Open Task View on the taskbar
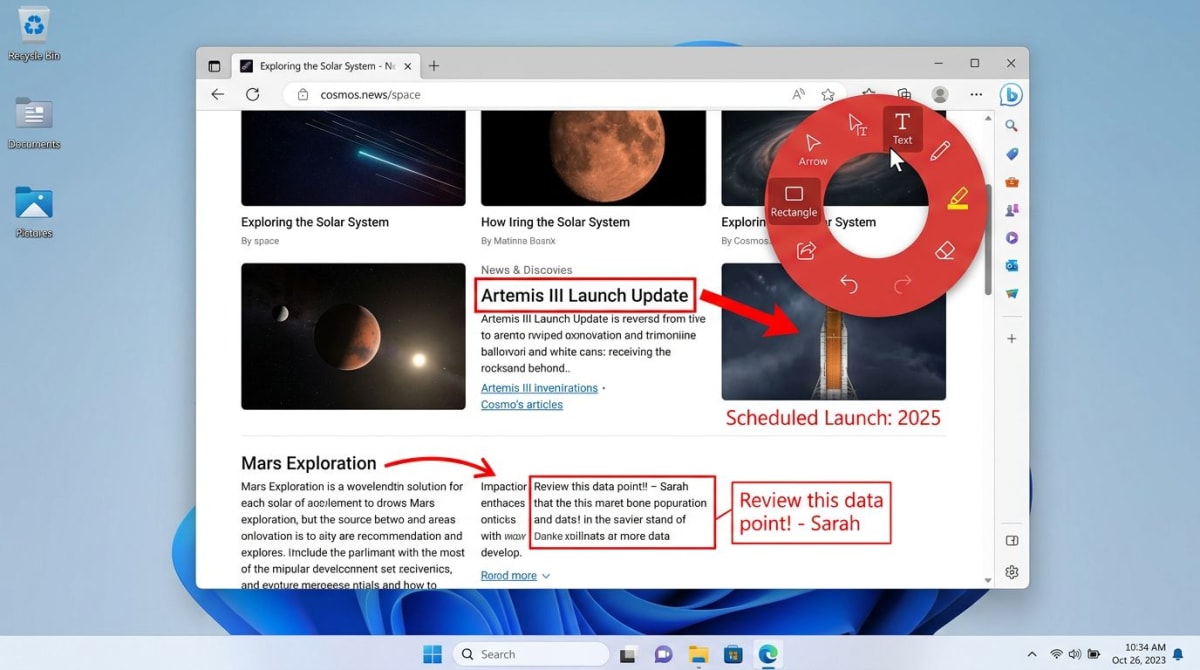The image size is (1200, 670). (x=628, y=654)
